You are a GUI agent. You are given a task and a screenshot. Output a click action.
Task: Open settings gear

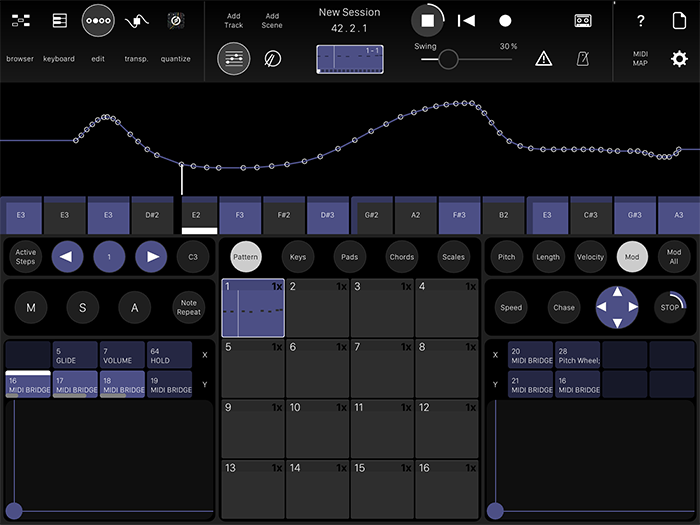pos(679,59)
